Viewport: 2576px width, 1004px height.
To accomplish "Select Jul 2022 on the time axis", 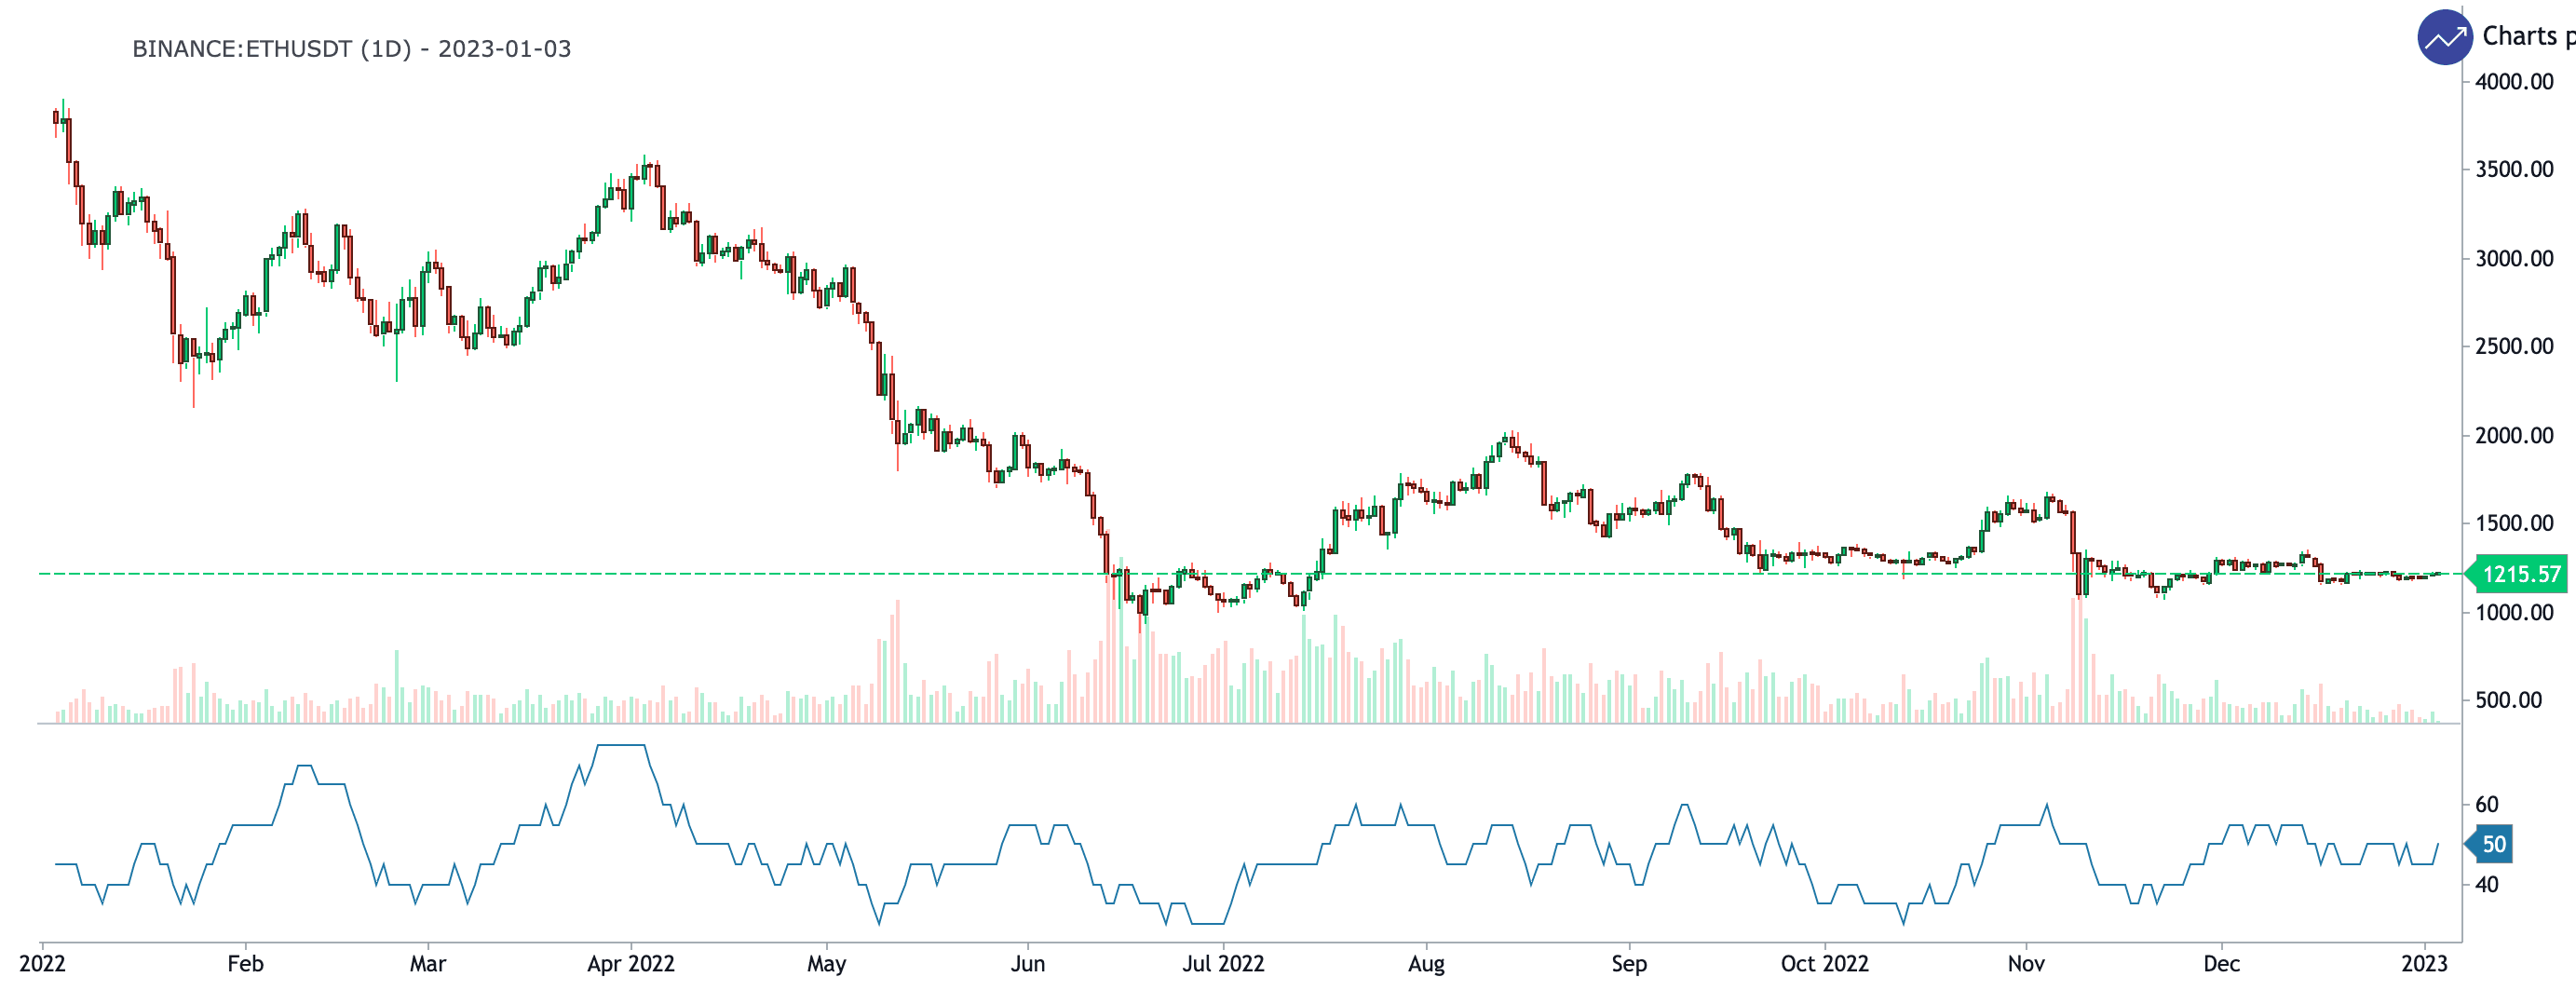I will tap(1223, 964).
